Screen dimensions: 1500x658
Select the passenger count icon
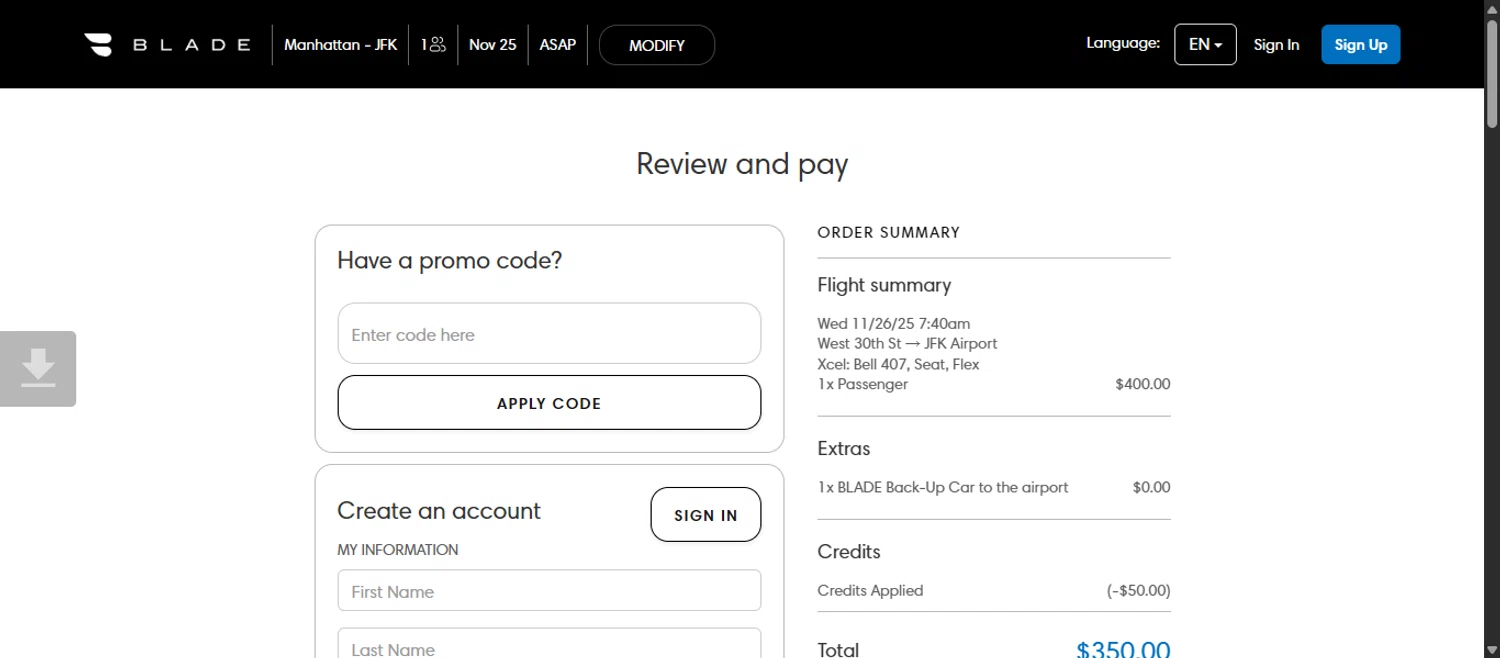tap(433, 44)
